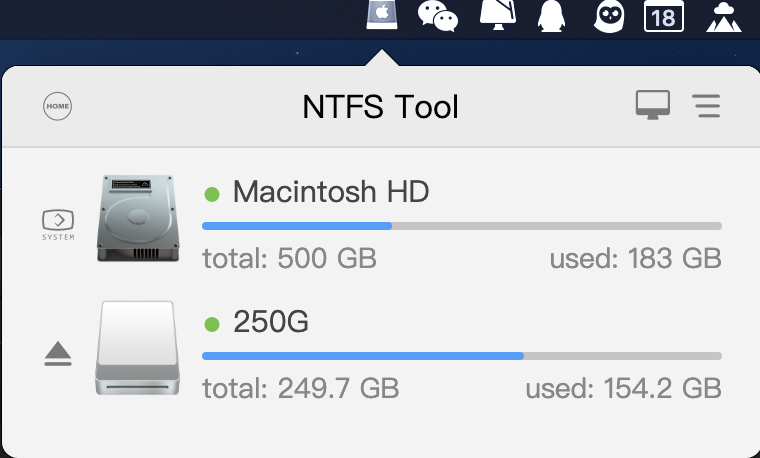Screen dimensions: 760x458
Task: Click the calendar 18 menu bar icon
Action: [x=663, y=17]
